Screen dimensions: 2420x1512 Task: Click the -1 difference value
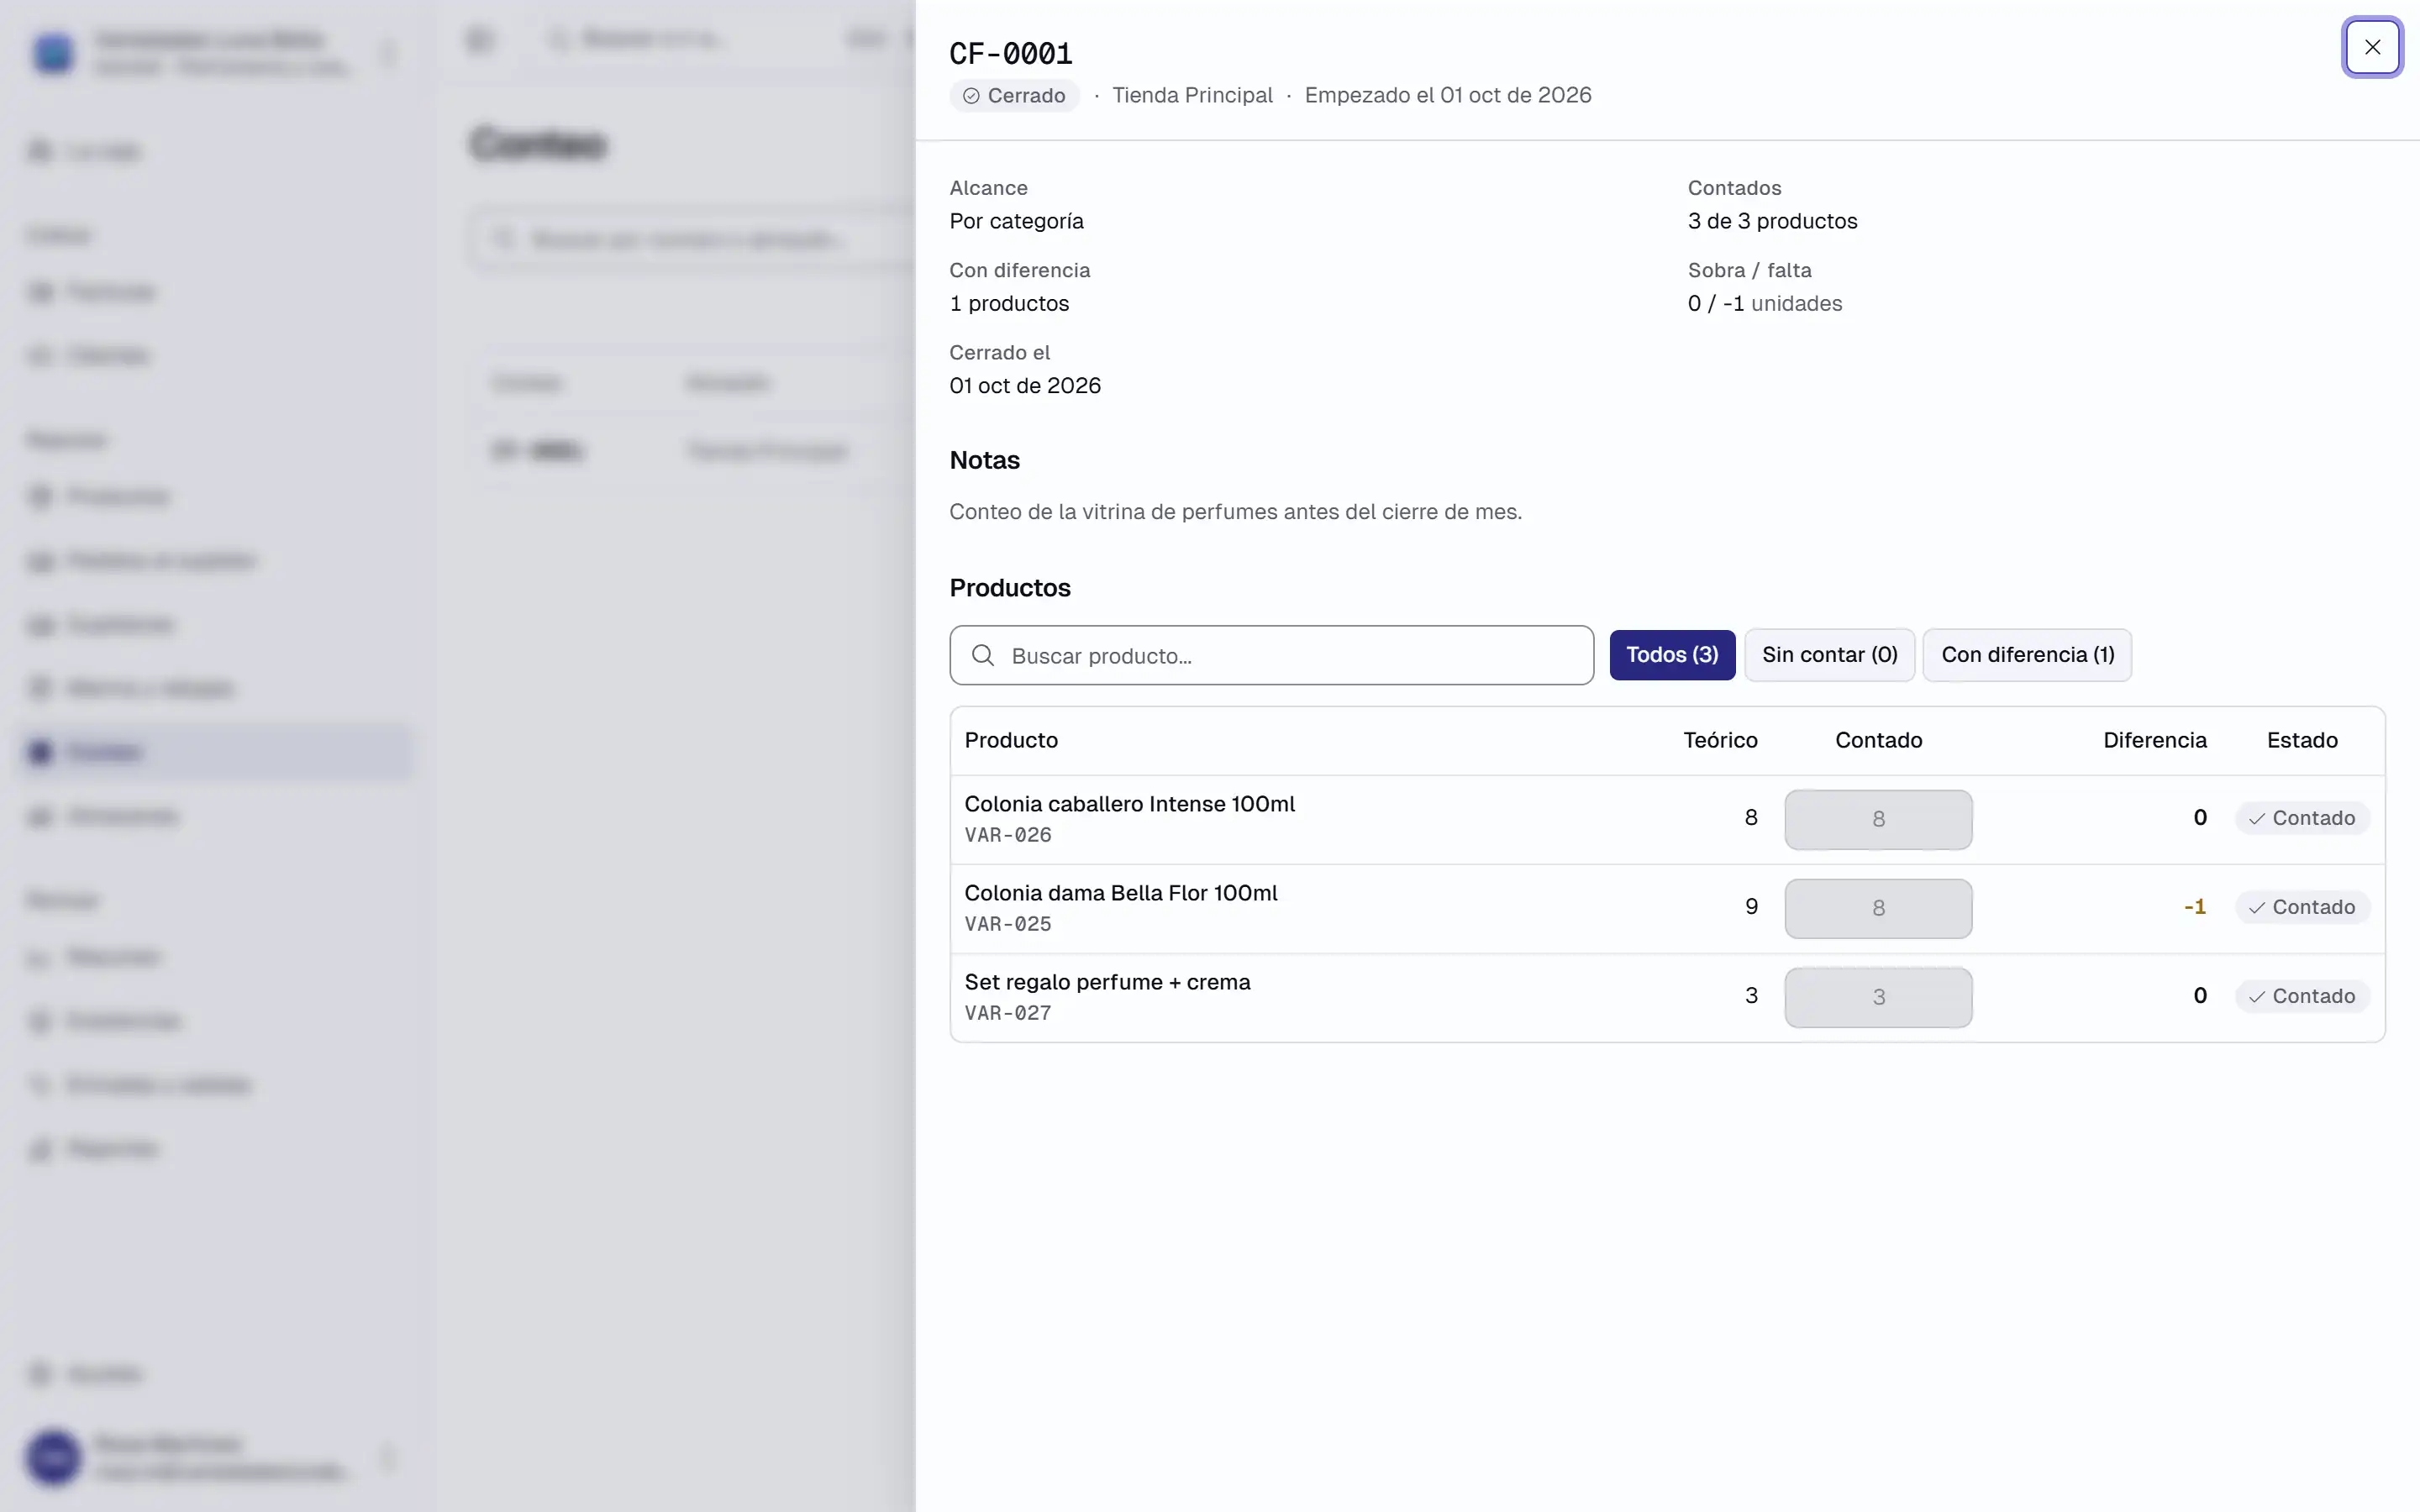point(2195,907)
